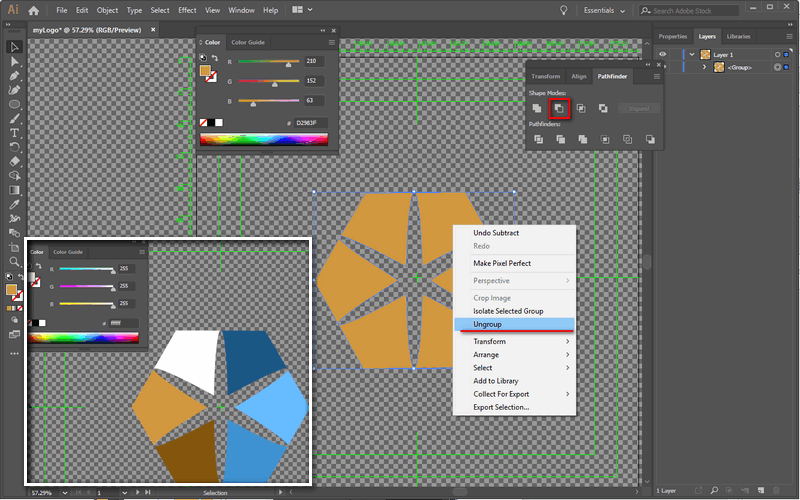The width and height of the screenshot is (800, 500).
Task: Activate the Eraser tool
Action: [15, 160]
